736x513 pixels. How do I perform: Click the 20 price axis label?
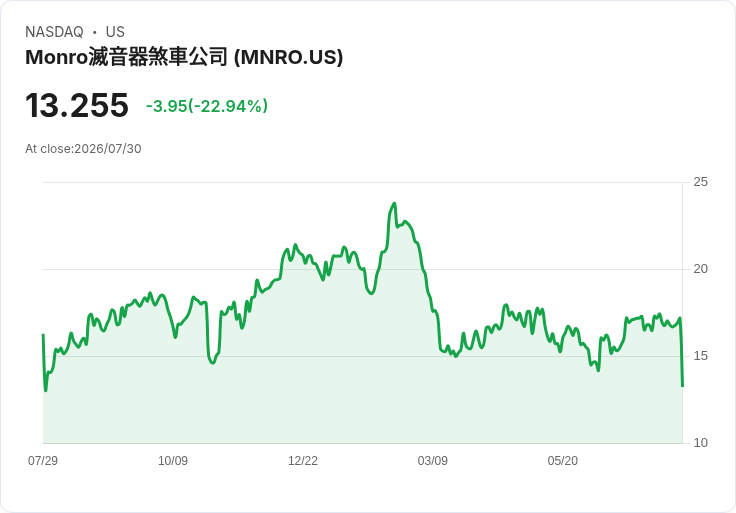point(700,269)
